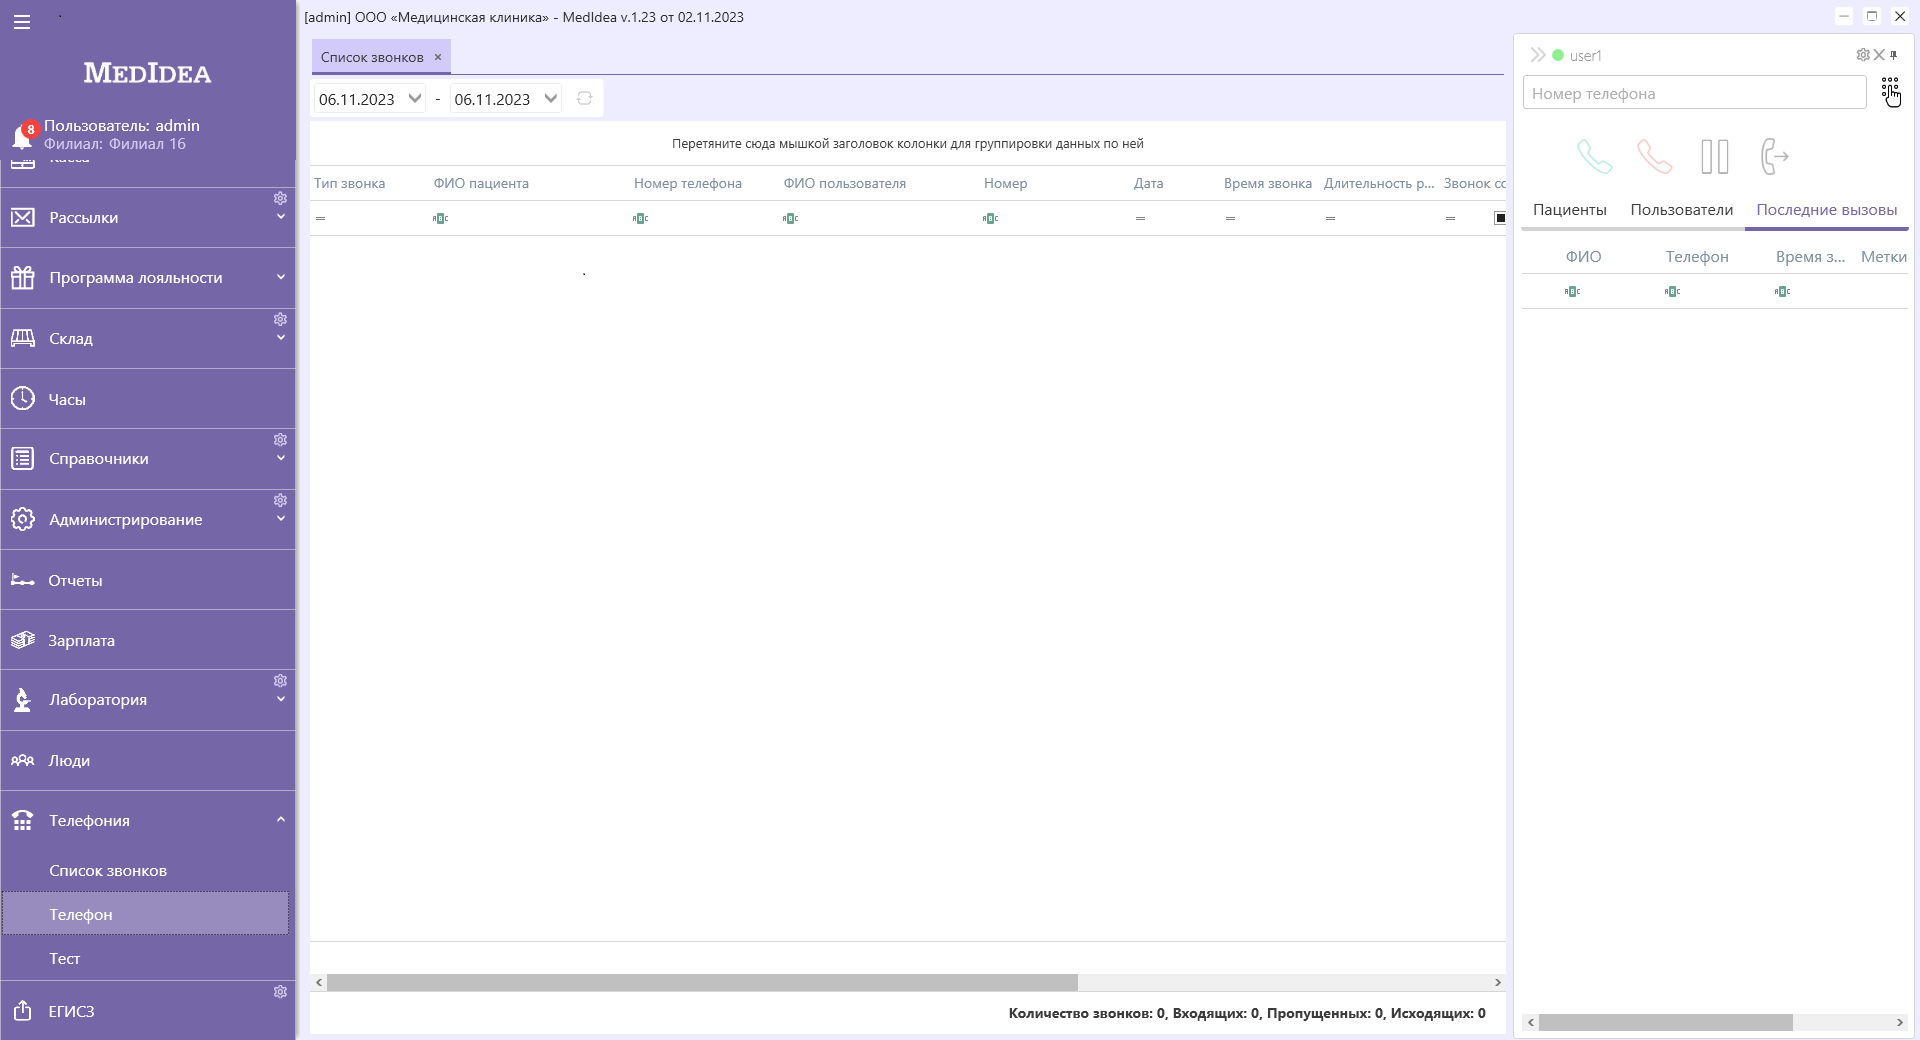Open settings gear for Рассылки
The height and width of the screenshot is (1040, 1920).
pyautogui.click(x=280, y=198)
